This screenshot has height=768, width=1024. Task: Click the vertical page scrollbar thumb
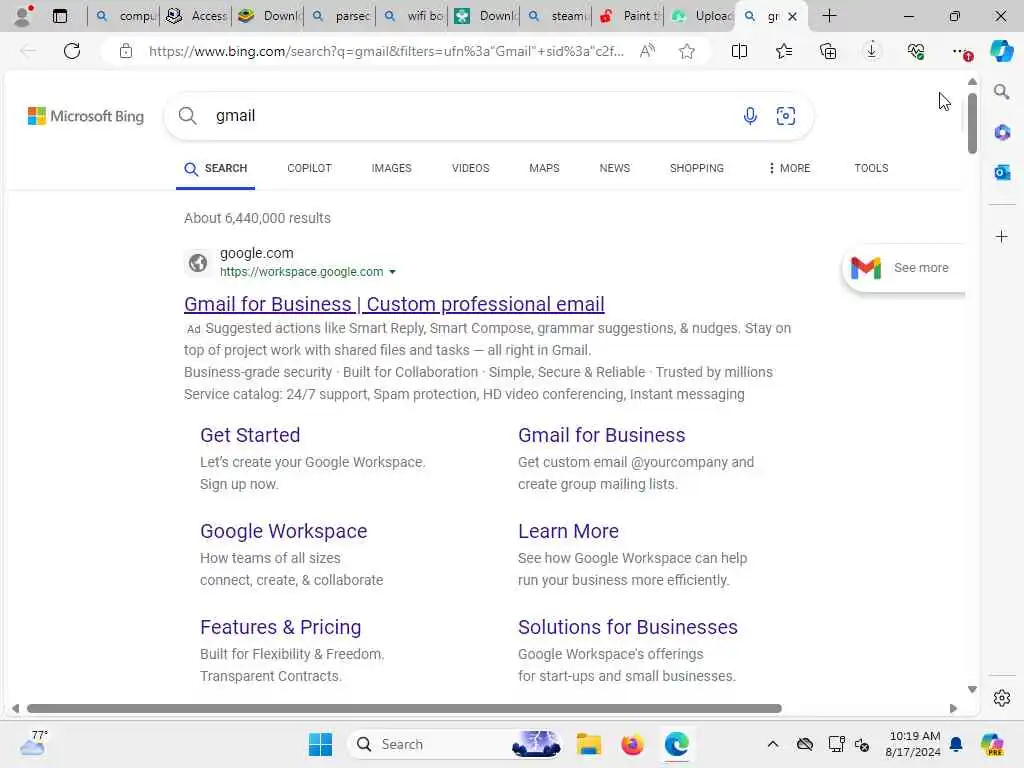pyautogui.click(x=972, y=122)
